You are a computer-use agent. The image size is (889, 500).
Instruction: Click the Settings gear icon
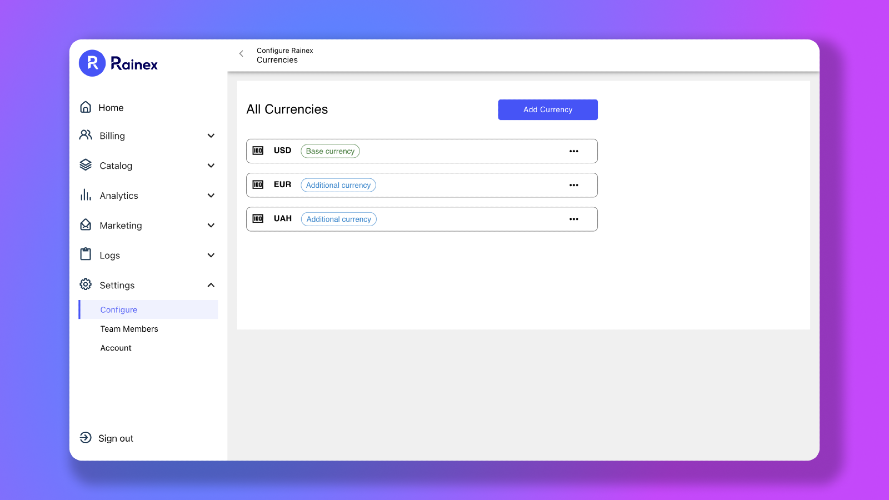[86, 285]
